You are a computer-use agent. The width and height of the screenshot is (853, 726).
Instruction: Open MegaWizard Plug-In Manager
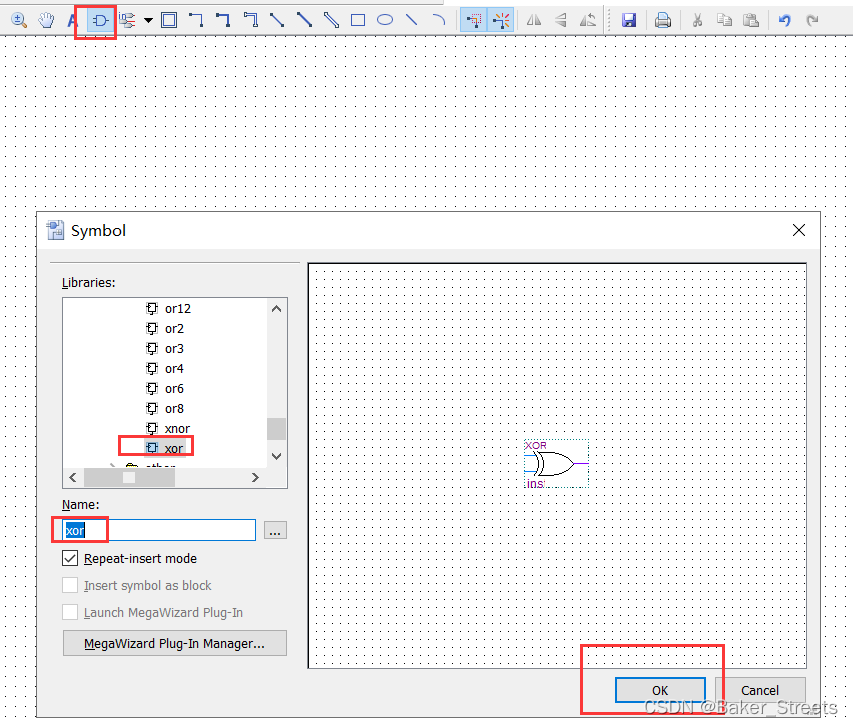175,643
